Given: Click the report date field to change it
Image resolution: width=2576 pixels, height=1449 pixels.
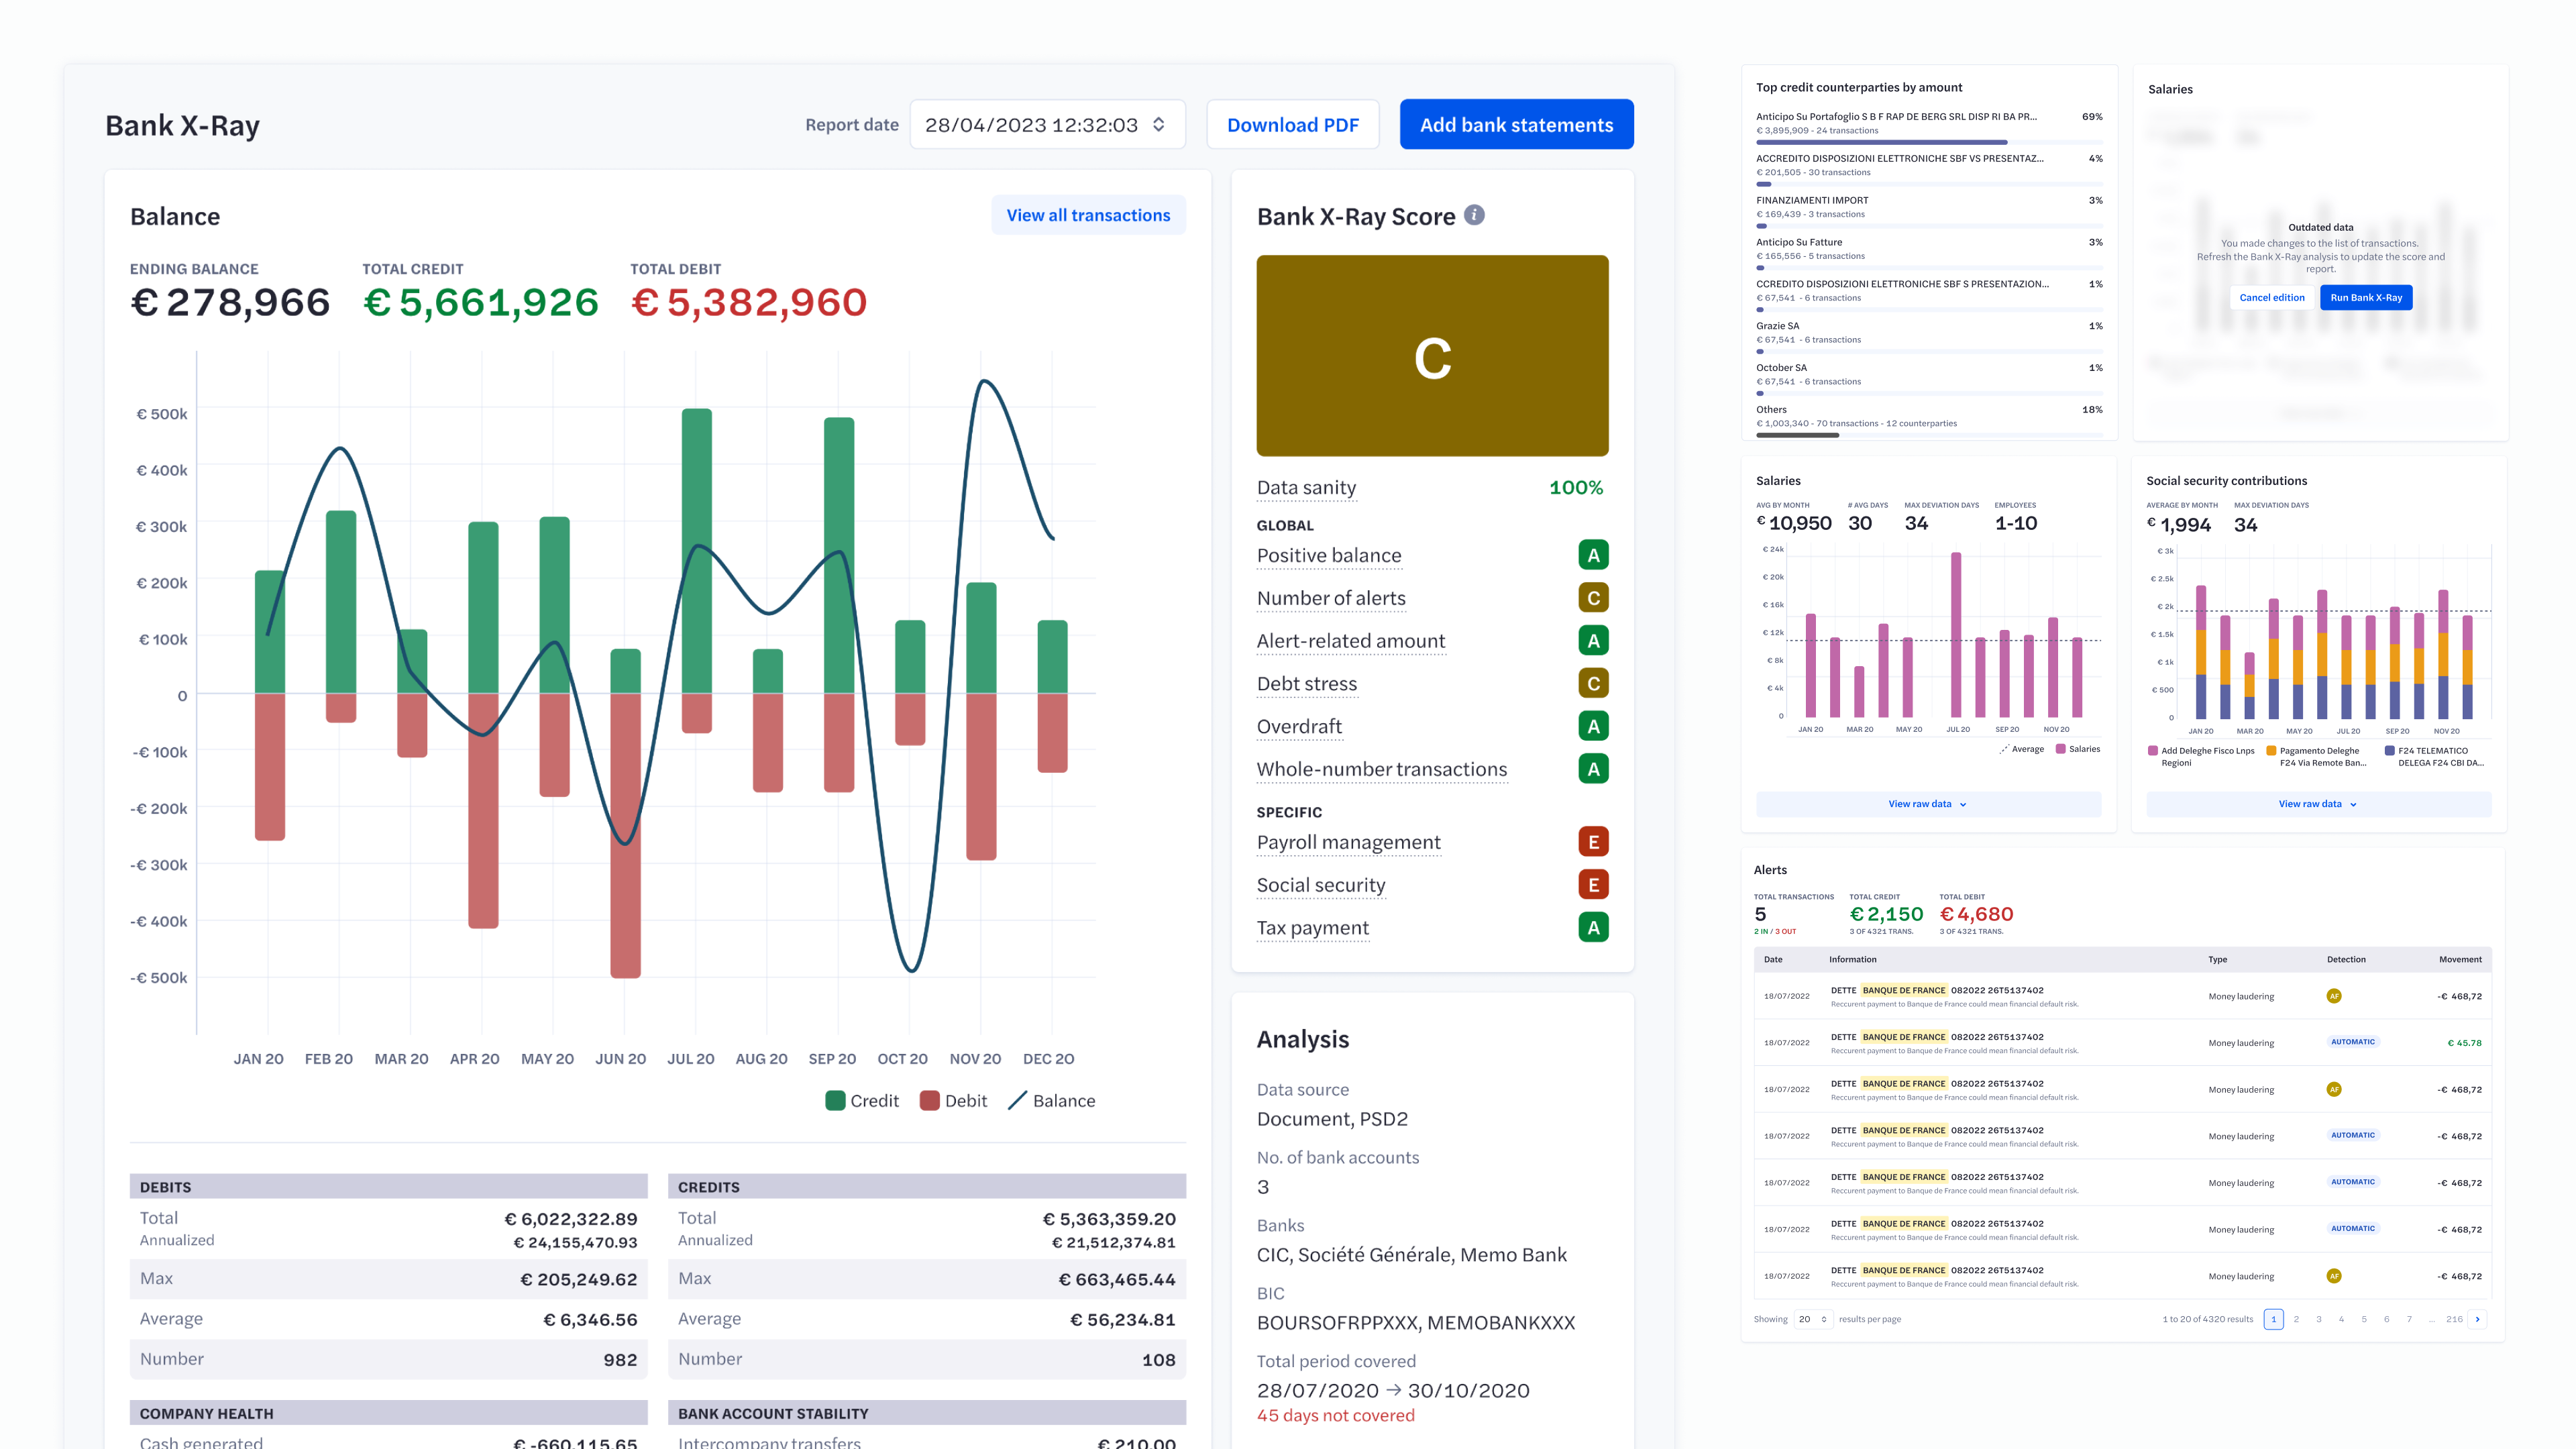Looking at the screenshot, I should (x=1046, y=124).
